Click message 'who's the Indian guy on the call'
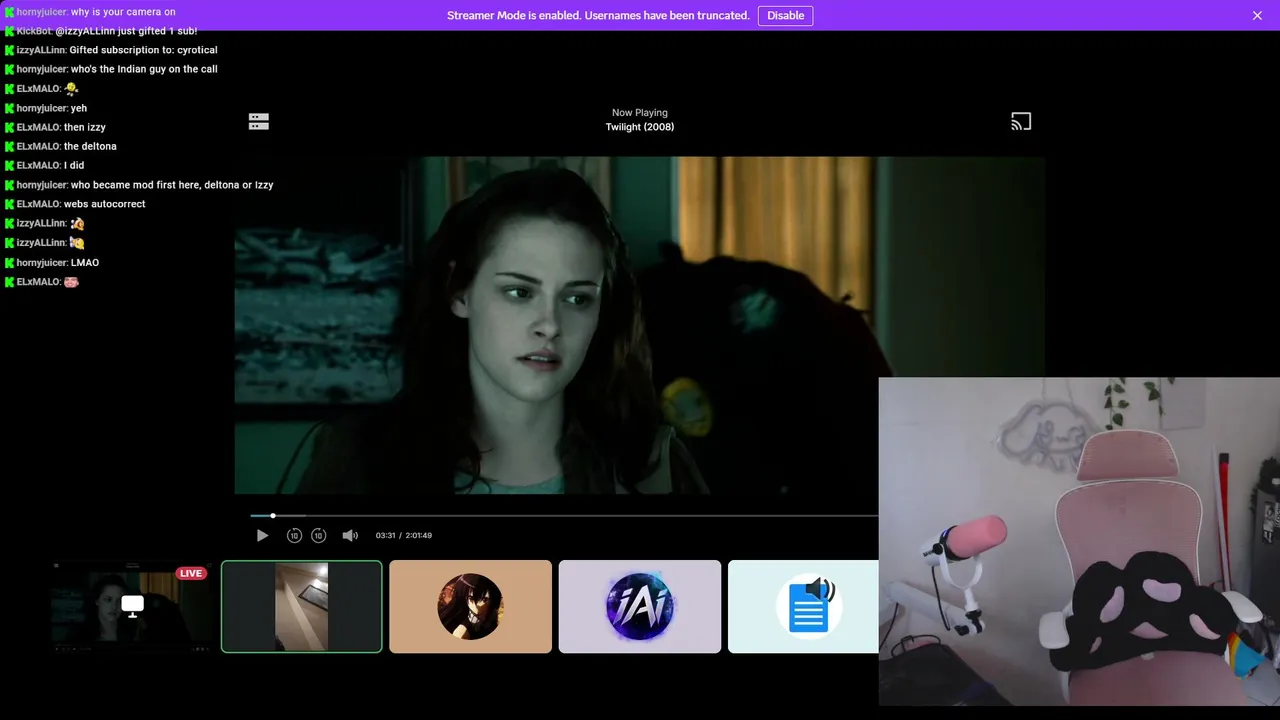 click(144, 69)
